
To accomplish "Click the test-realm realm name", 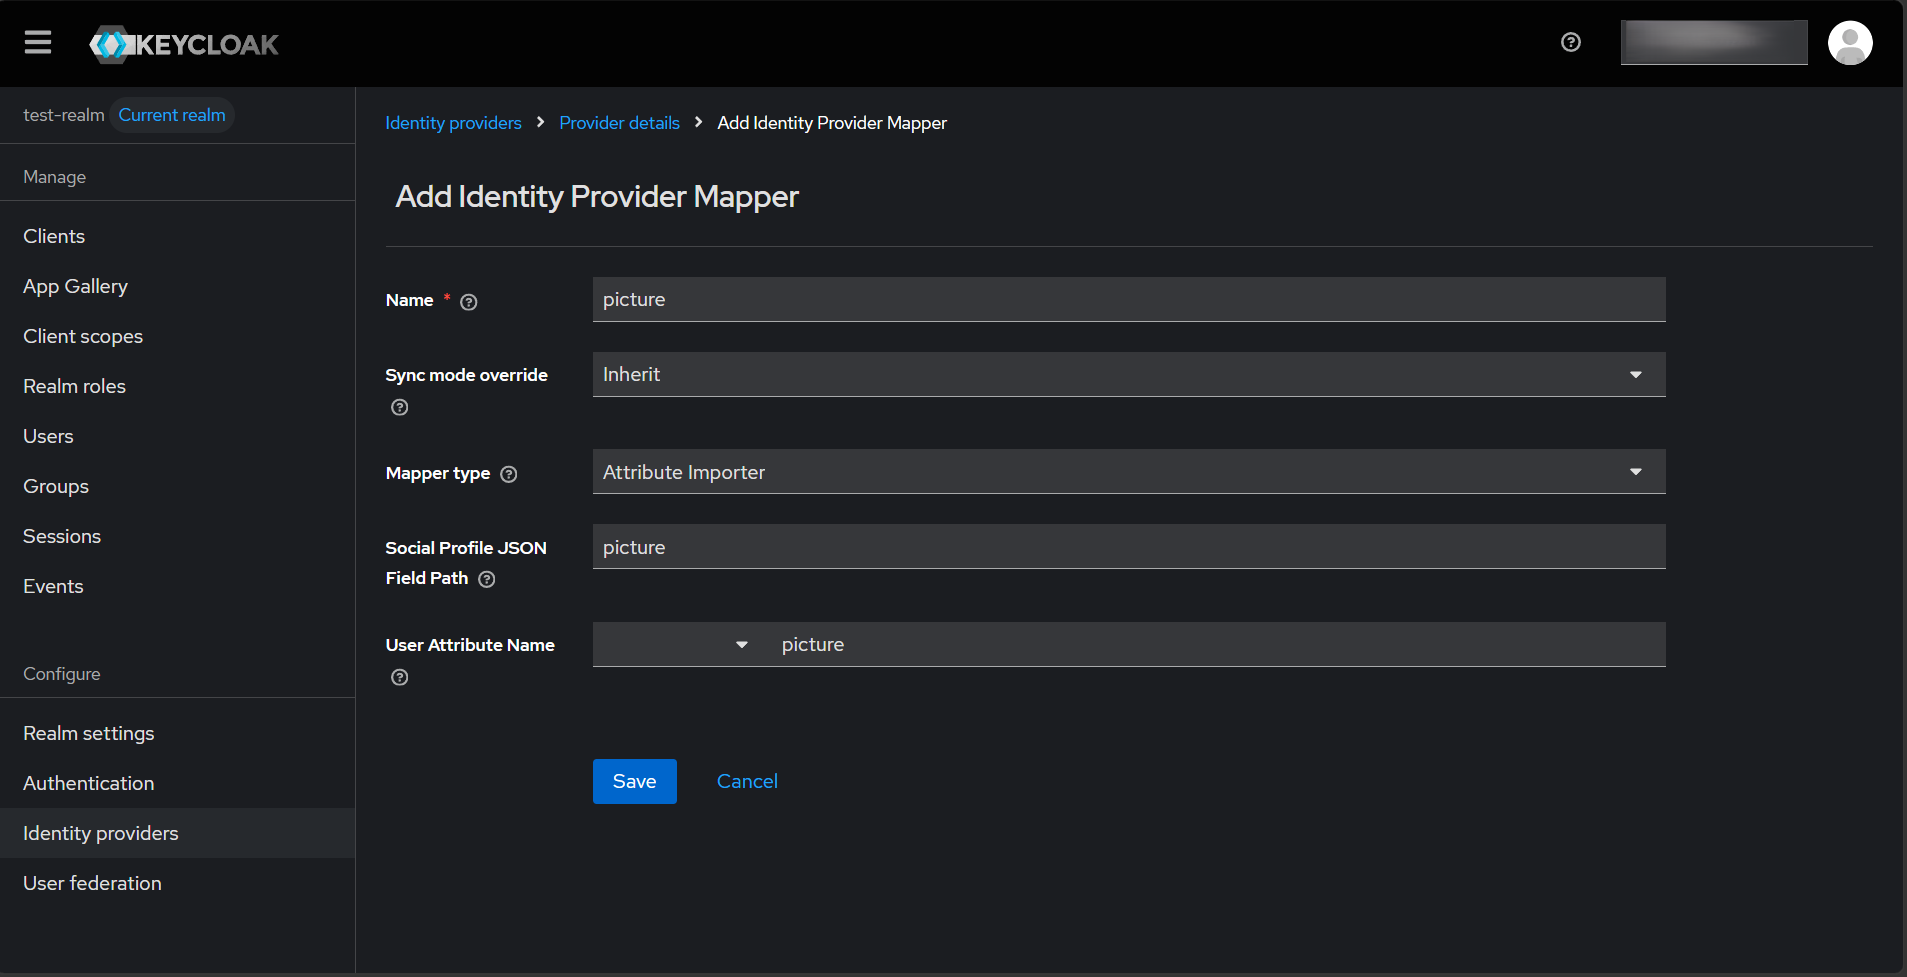I will pyautogui.click(x=64, y=115).
